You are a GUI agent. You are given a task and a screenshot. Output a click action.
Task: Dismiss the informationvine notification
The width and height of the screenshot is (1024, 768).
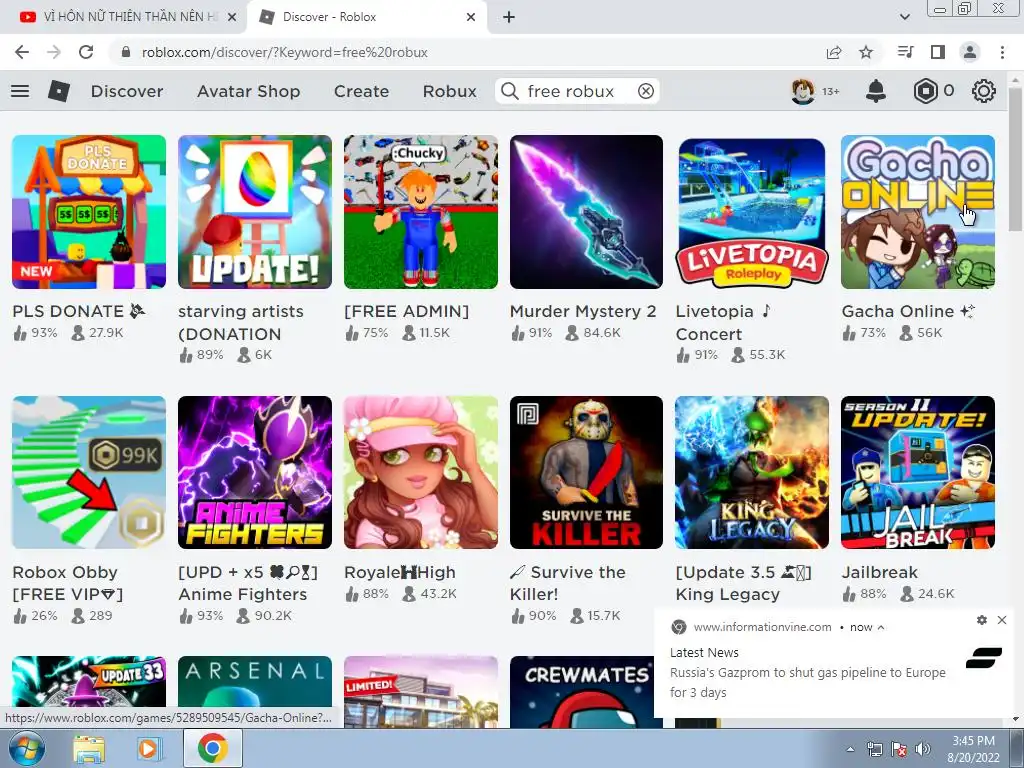click(1002, 620)
